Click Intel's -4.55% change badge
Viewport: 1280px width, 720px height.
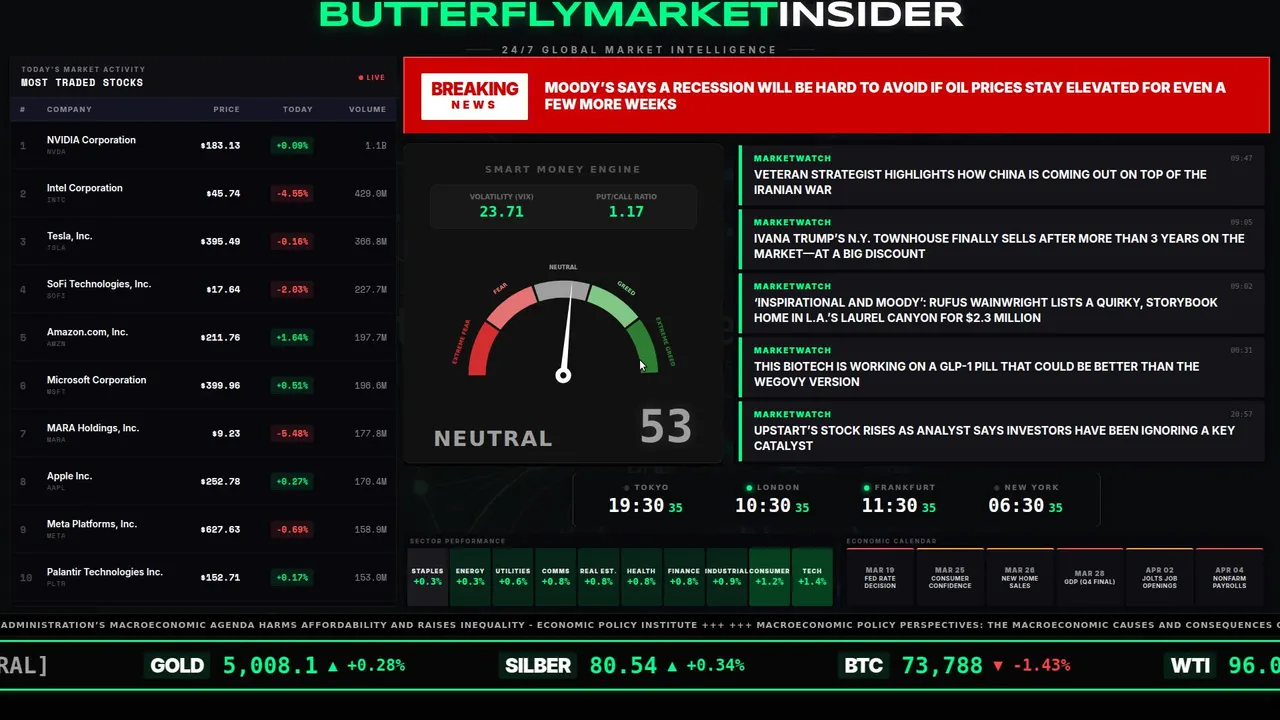[292, 193]
